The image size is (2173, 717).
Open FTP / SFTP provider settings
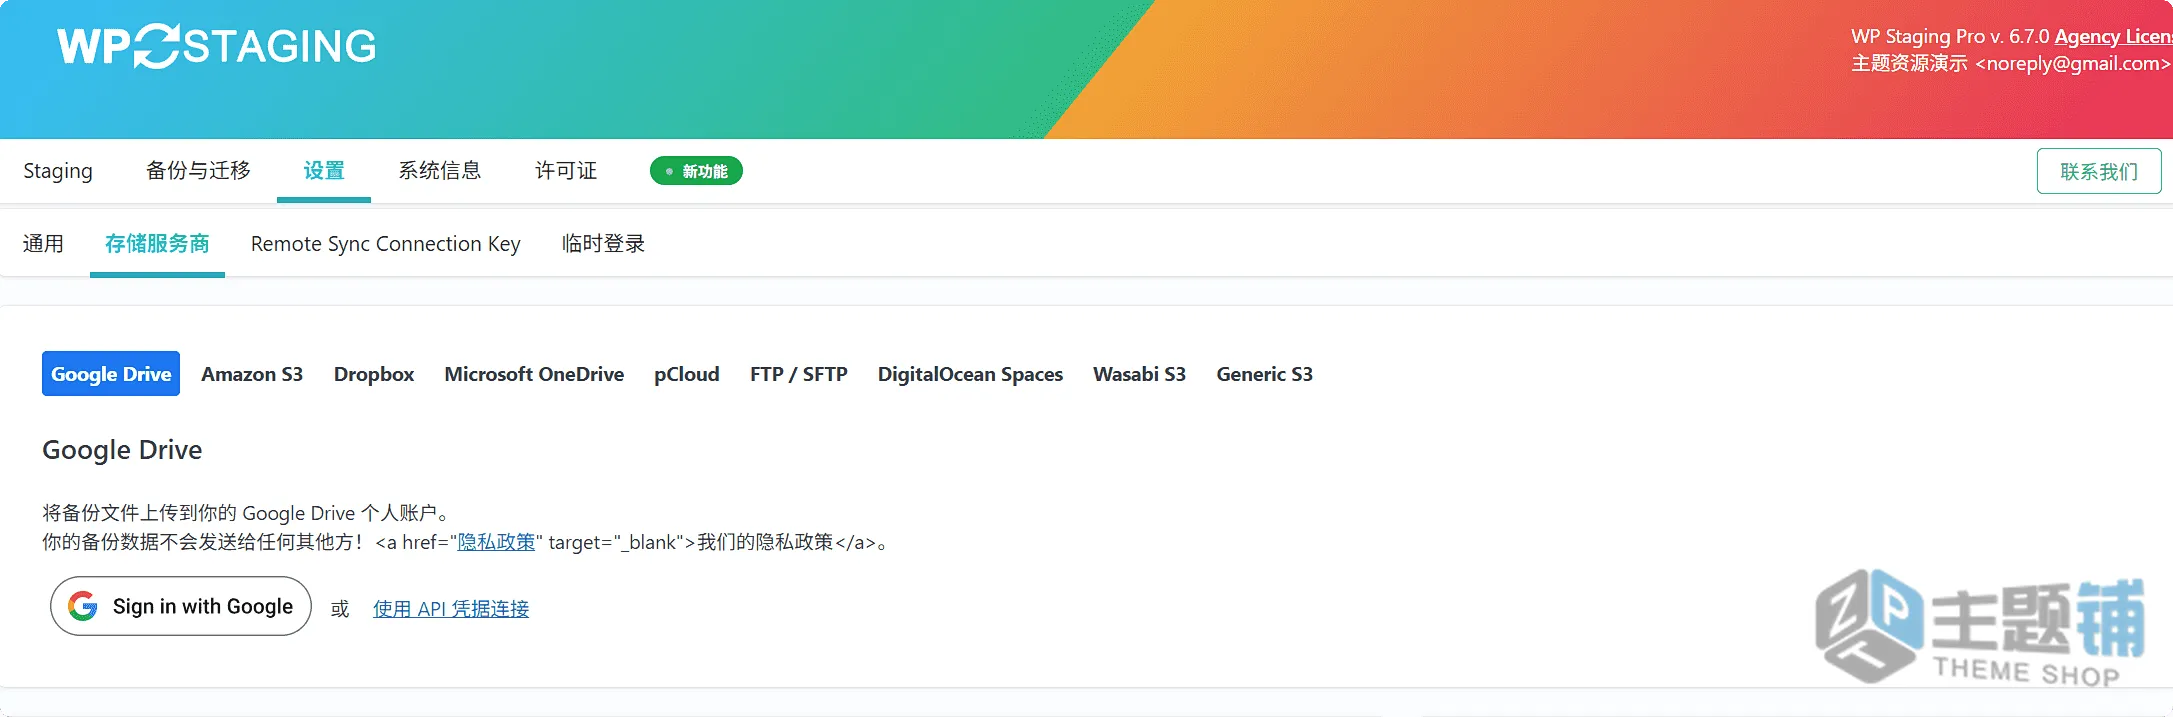click(799, 374)
